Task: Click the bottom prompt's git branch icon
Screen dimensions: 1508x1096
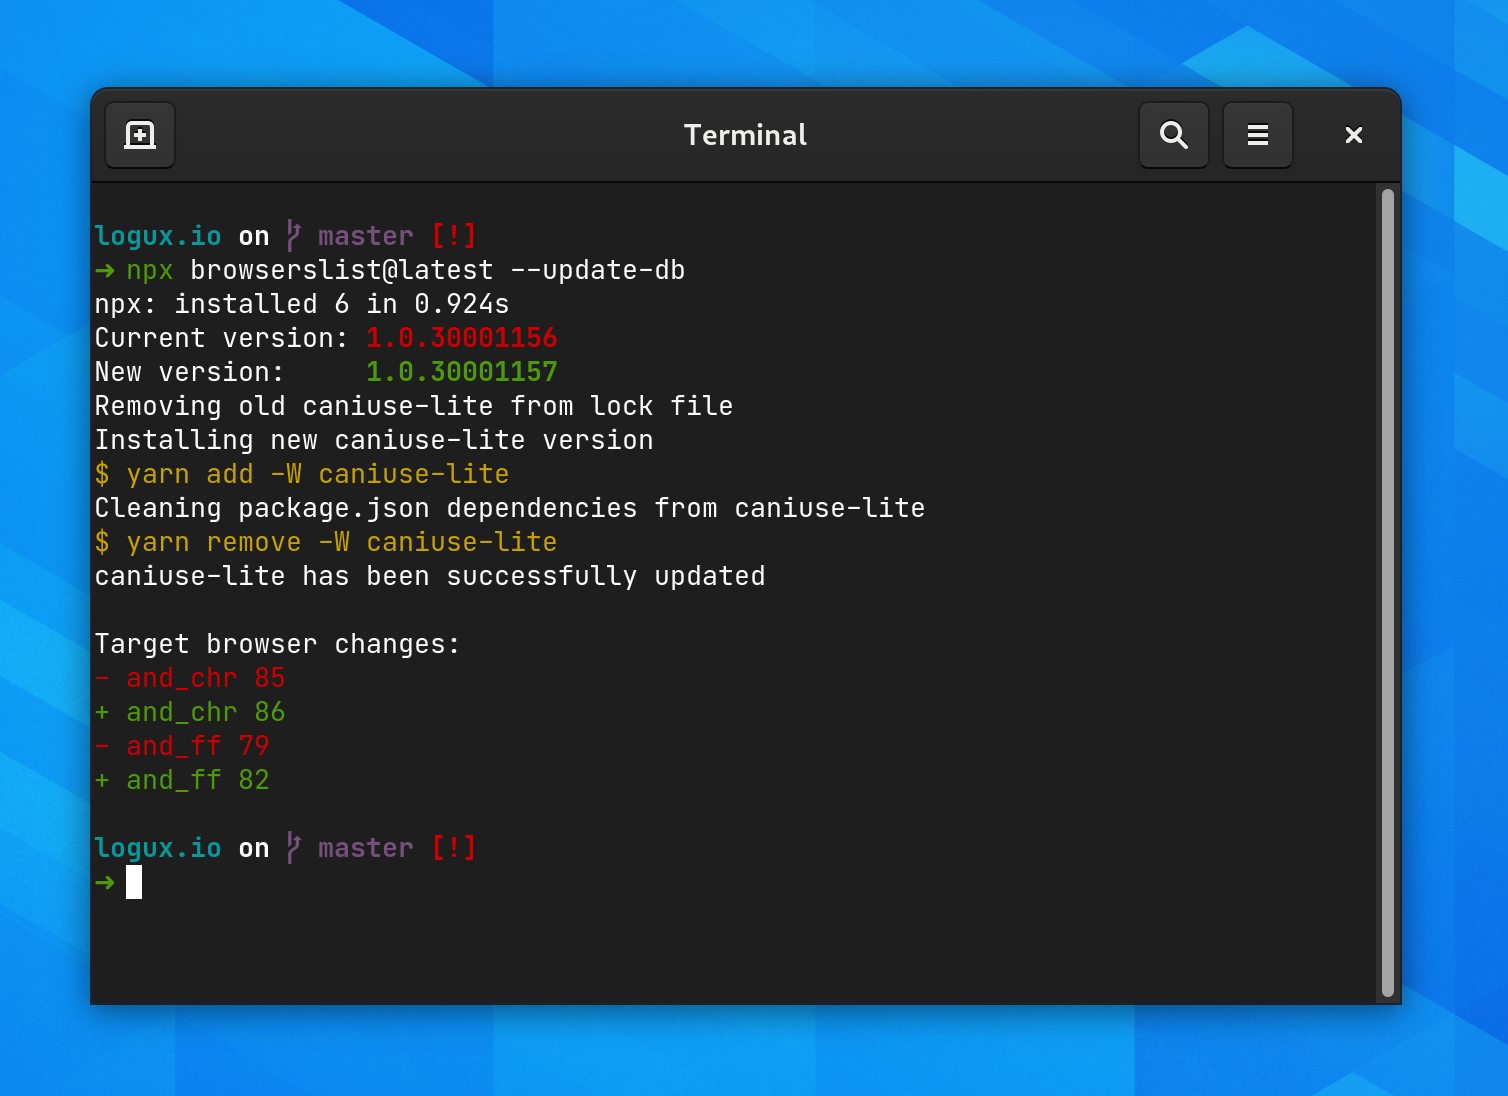Action: [293, 848]
